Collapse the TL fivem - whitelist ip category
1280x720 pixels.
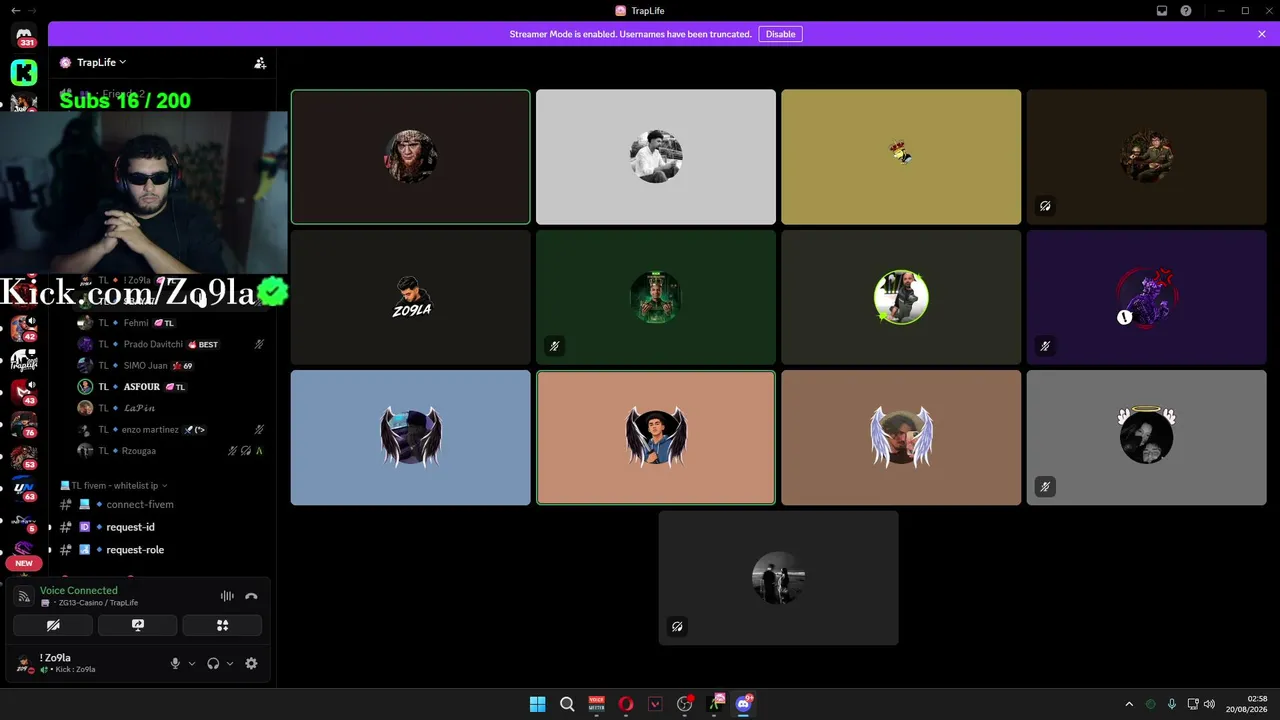(x=114, y=485)
